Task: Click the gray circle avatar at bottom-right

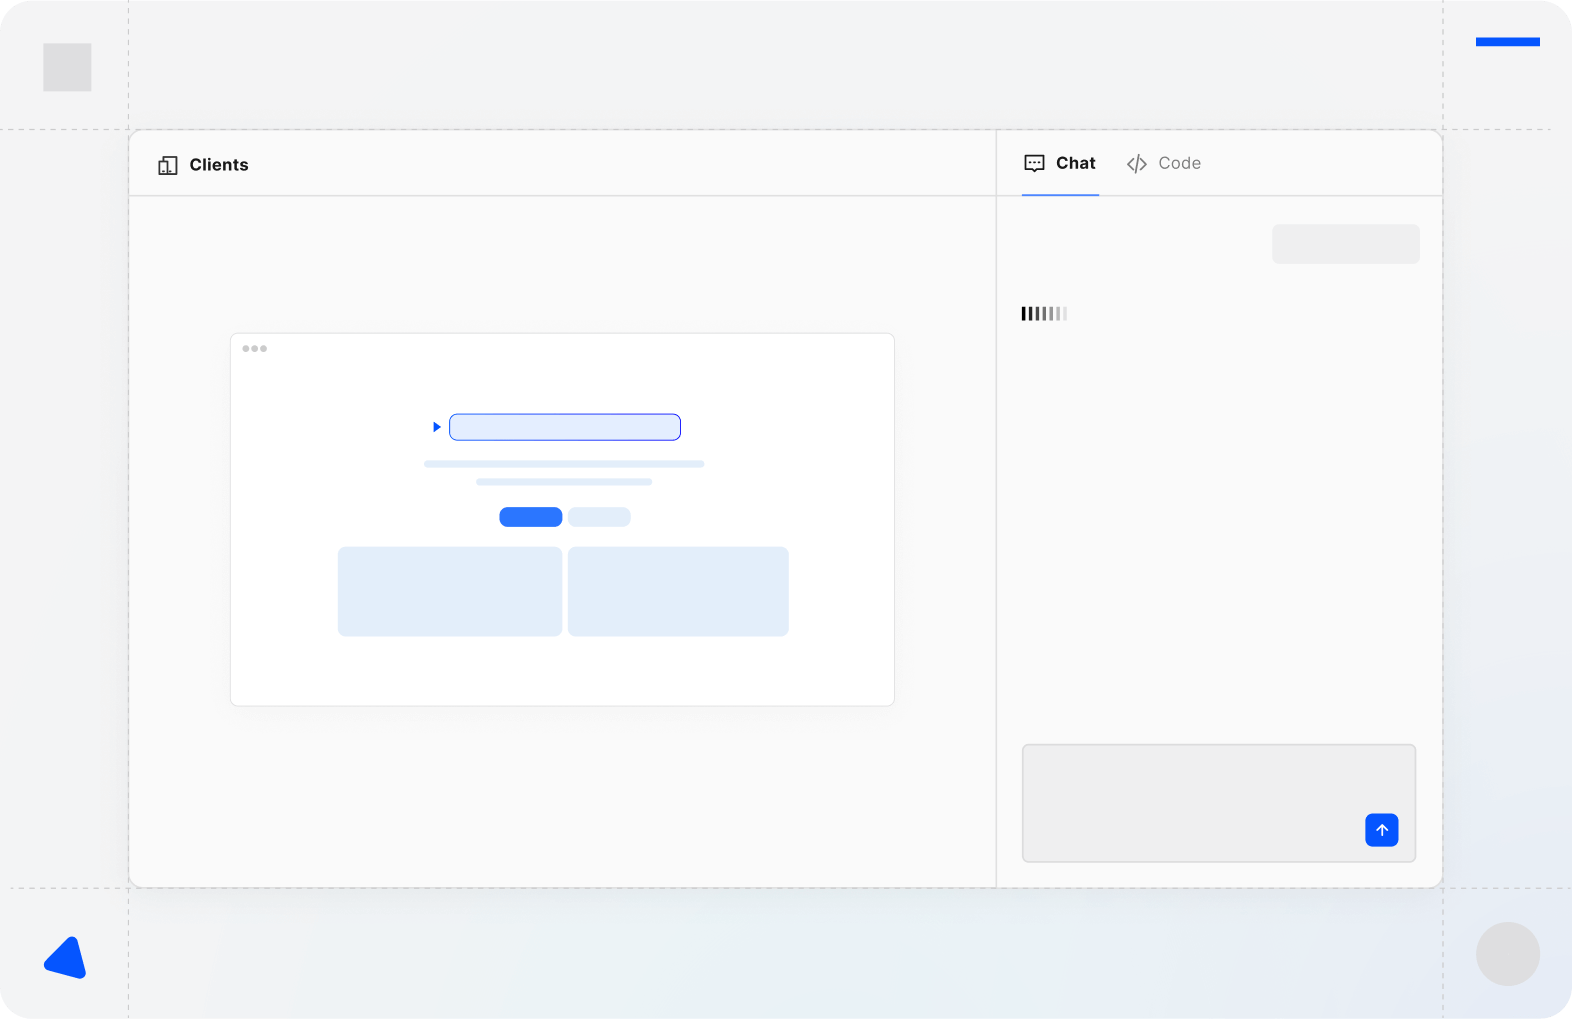Action: tap(1507, 953)
